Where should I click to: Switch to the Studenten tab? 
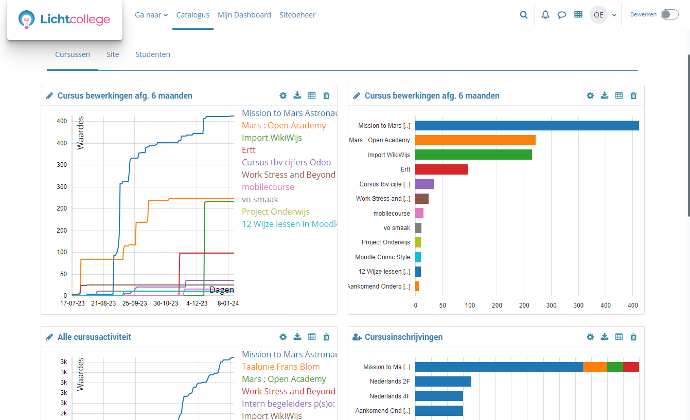(151, 54)
